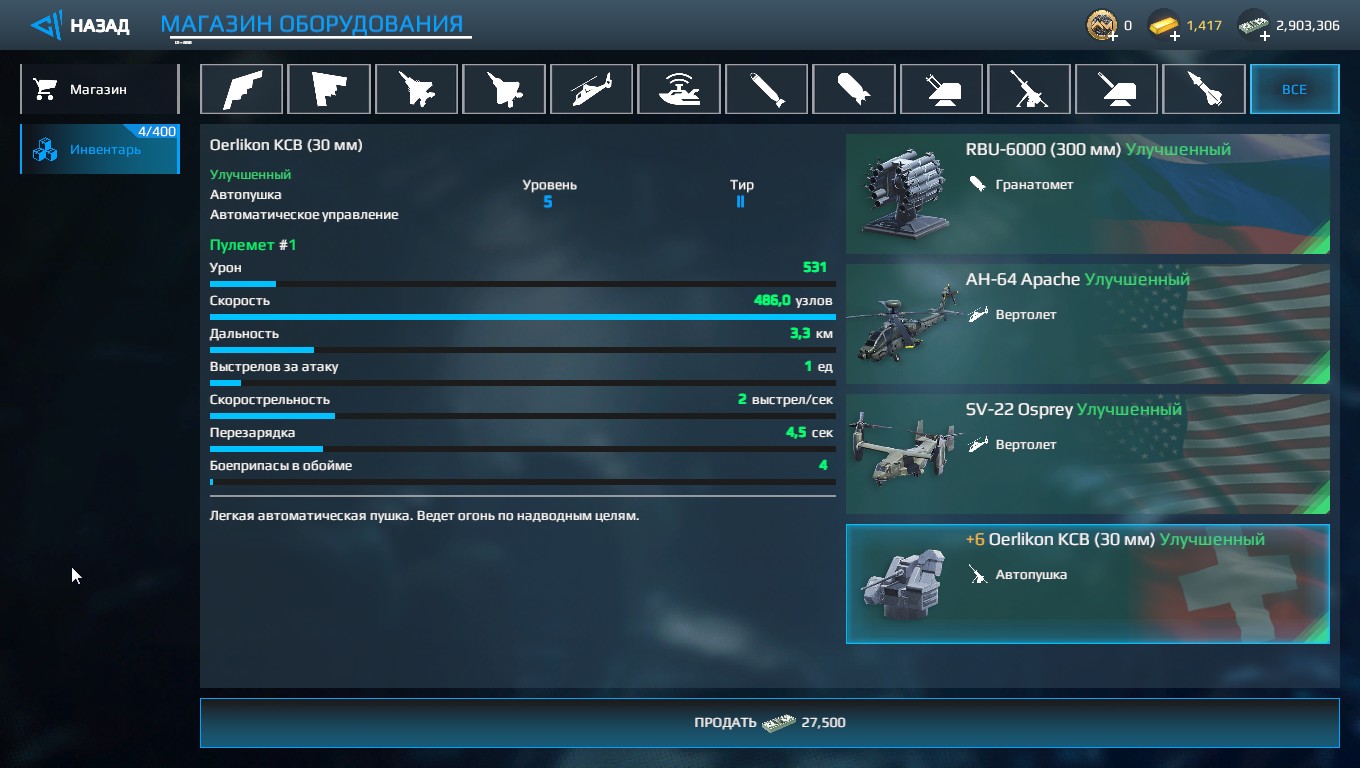The width and height of the screenshot is (1360, 768).
Task: Pick the SV-22 Osprey inventory card
Action: click(x=1088, y=453)
